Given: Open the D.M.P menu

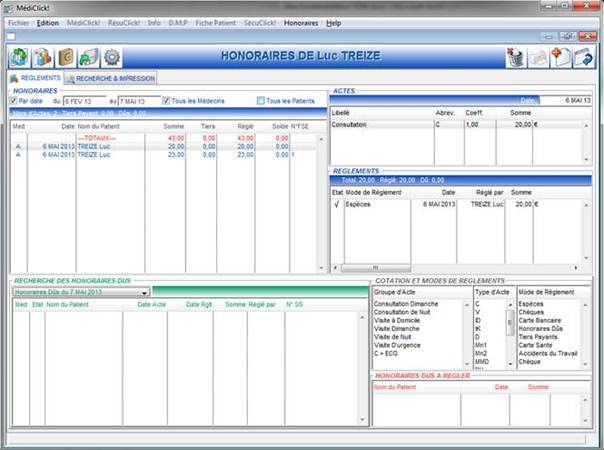Looking at the screenshot, I should 178,23.
